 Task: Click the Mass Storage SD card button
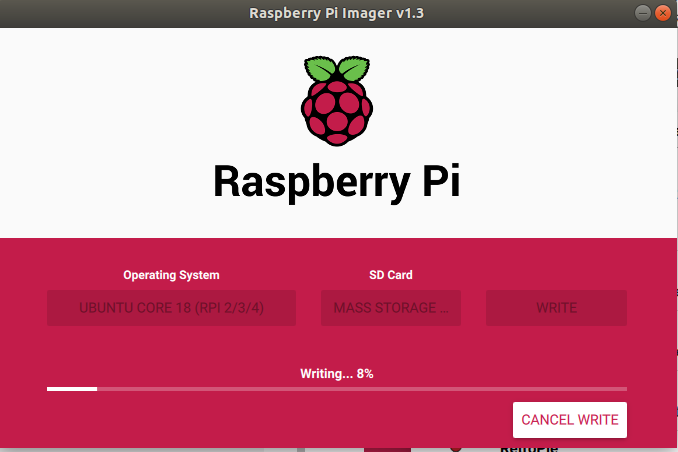click(x=390, y=308)
